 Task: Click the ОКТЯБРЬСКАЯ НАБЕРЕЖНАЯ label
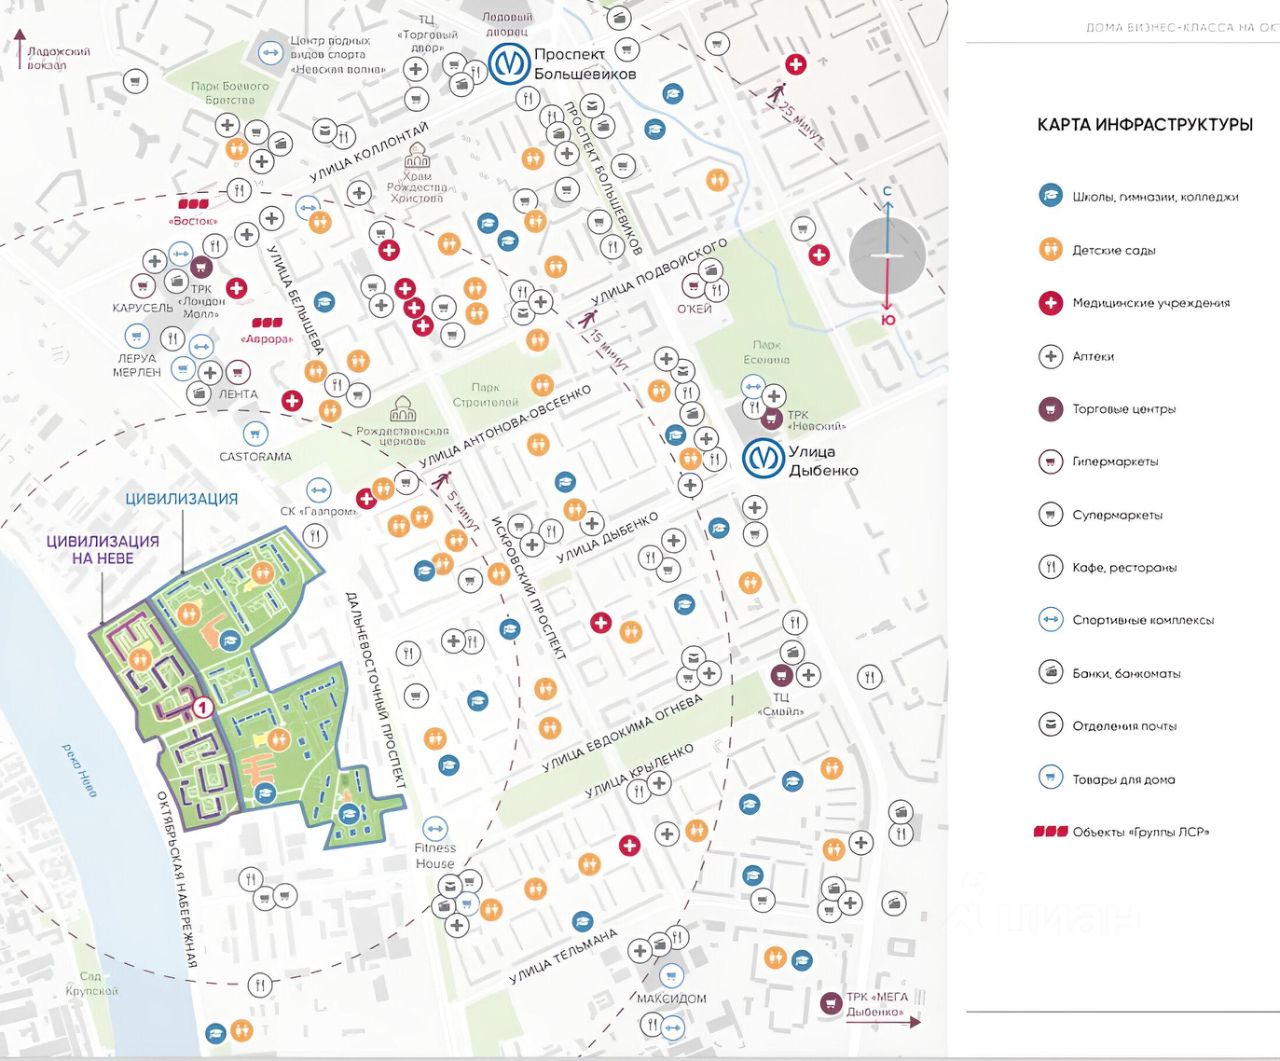pos(176,879)
